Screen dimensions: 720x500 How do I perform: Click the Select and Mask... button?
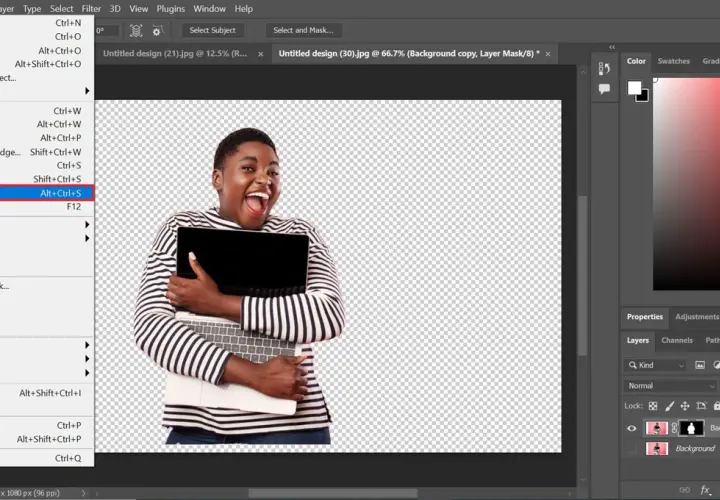[303, 30]
